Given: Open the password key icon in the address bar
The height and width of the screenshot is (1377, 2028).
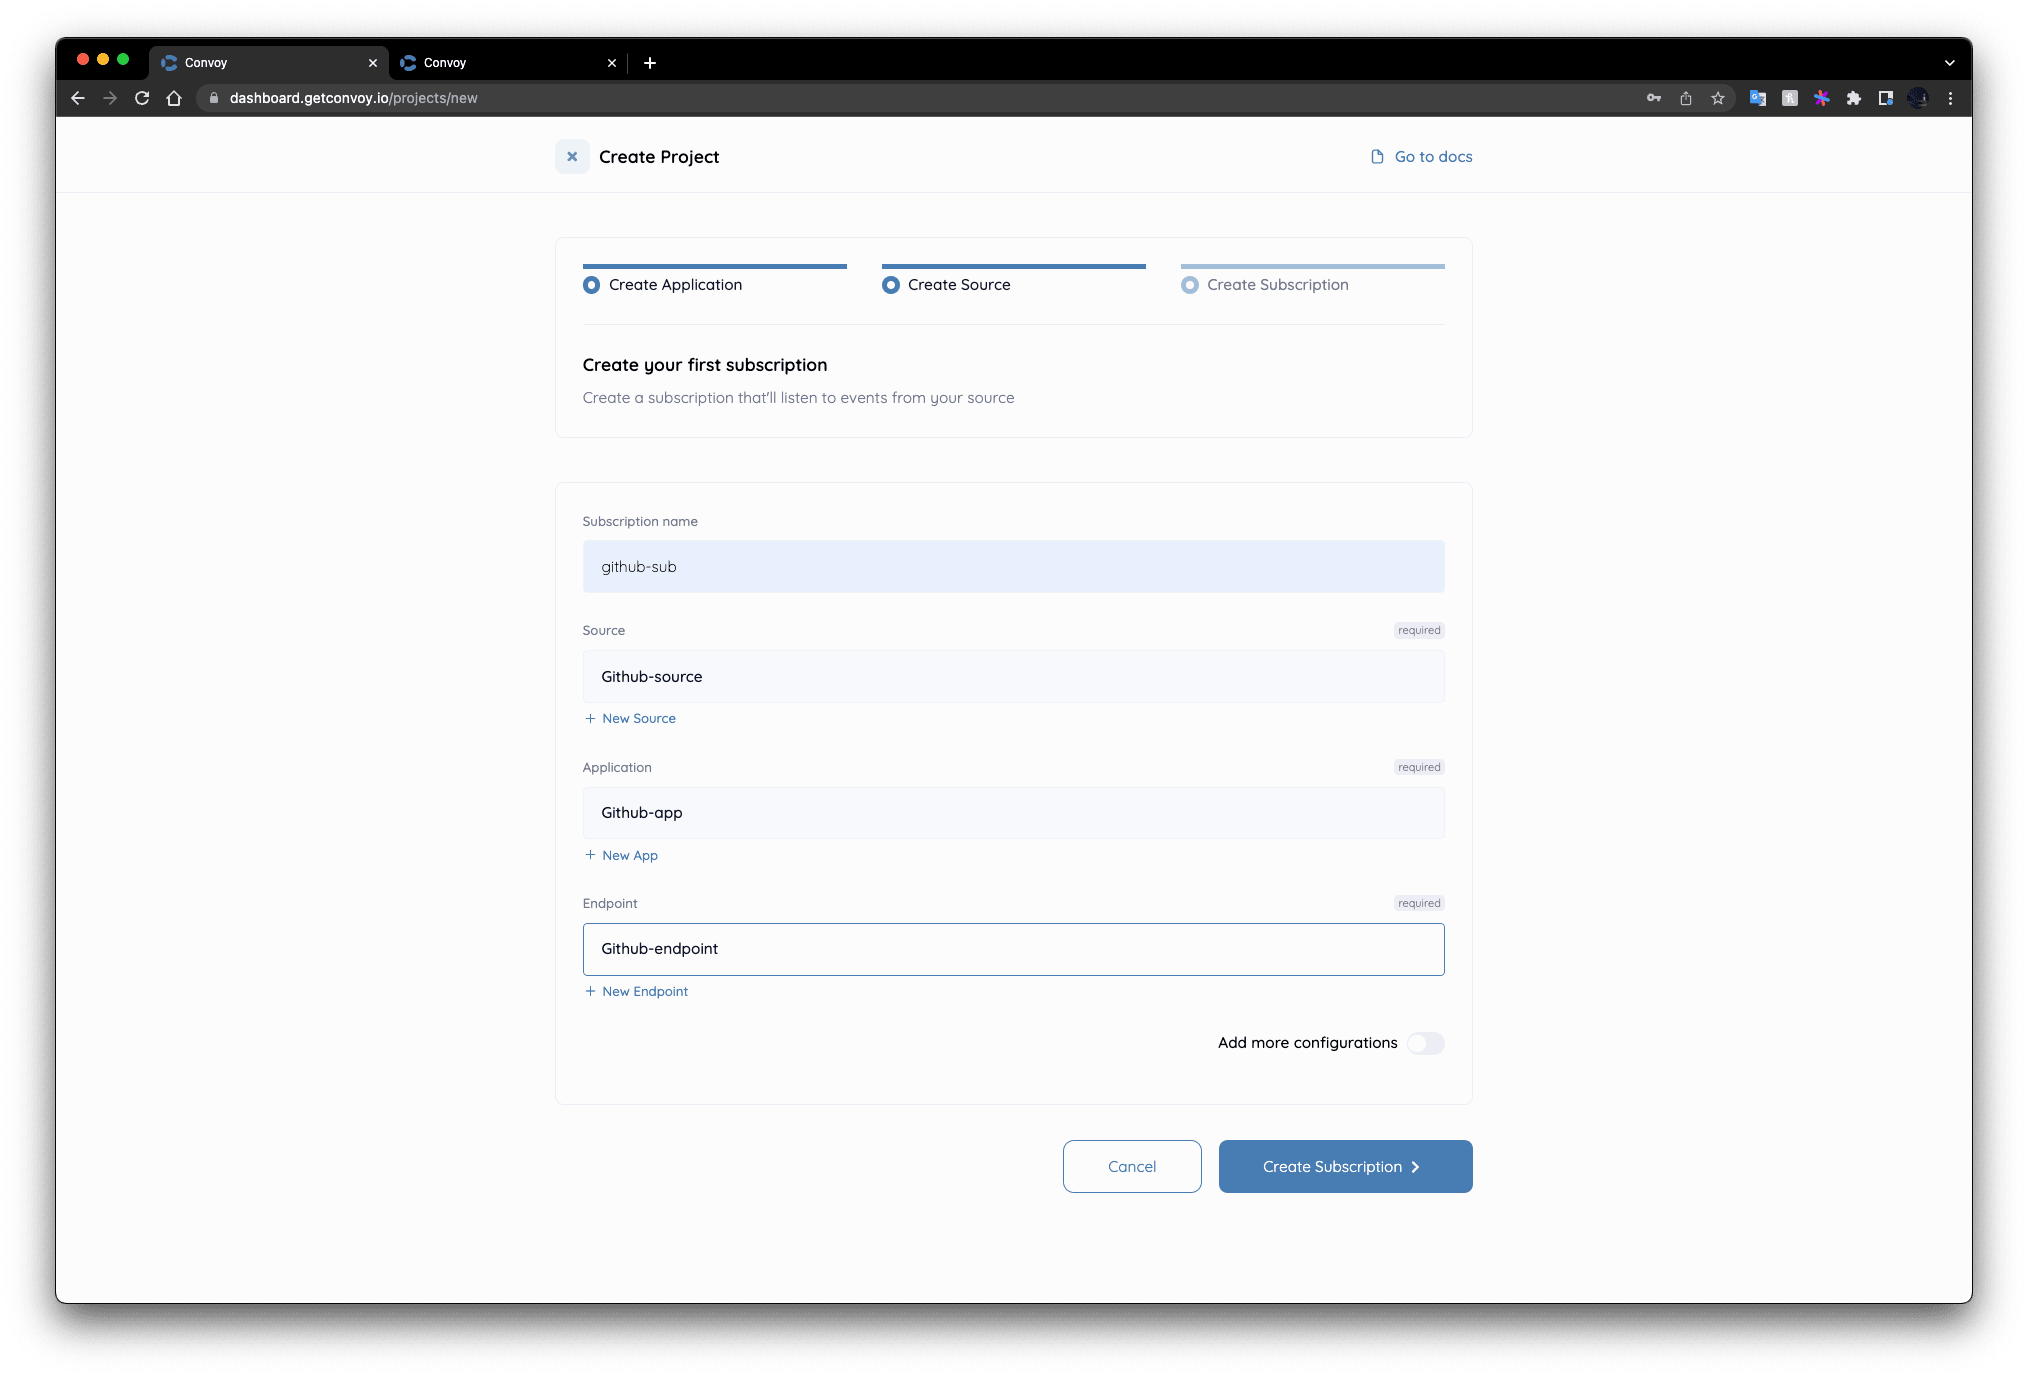Looking at the screenshot, I should coord(1653,98).
